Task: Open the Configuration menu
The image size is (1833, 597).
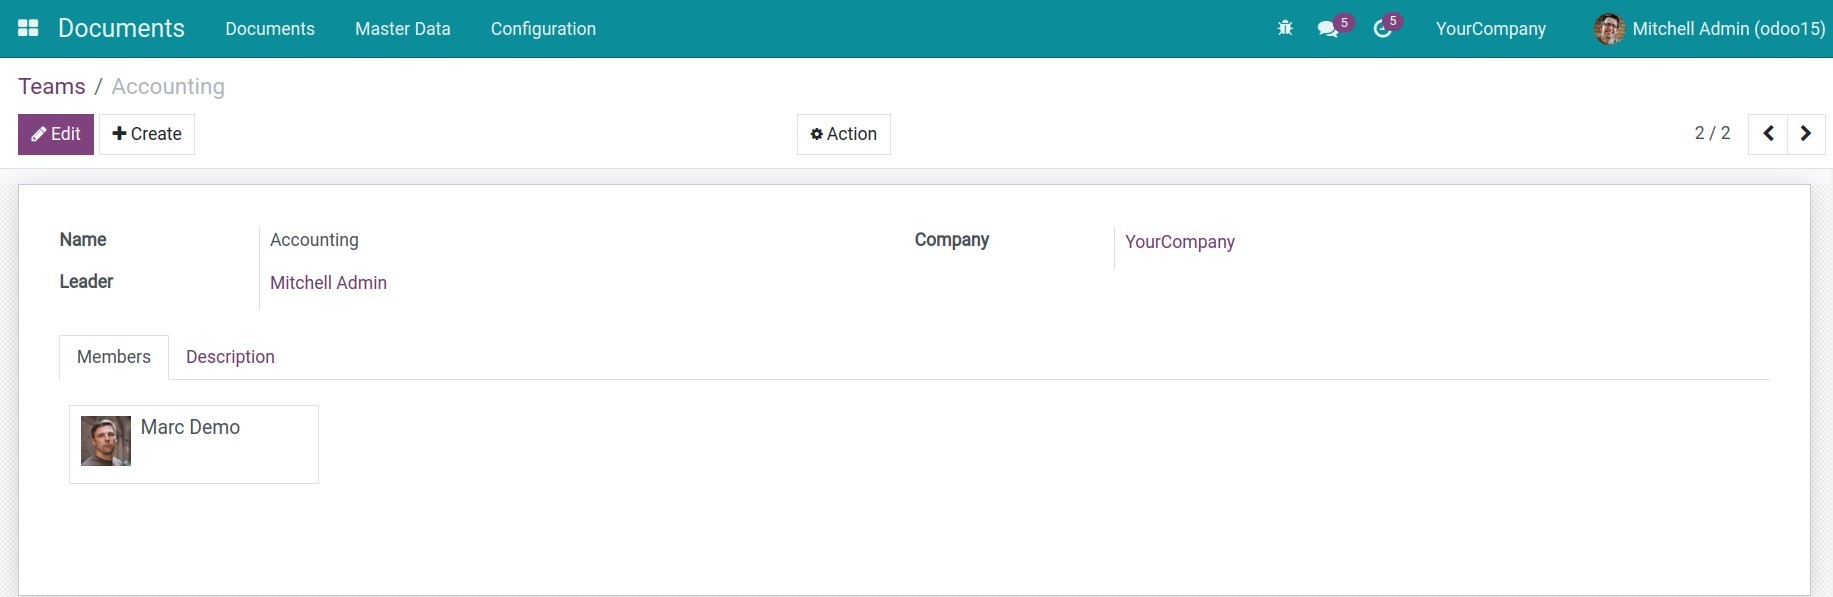Action: tap(543, 29)
